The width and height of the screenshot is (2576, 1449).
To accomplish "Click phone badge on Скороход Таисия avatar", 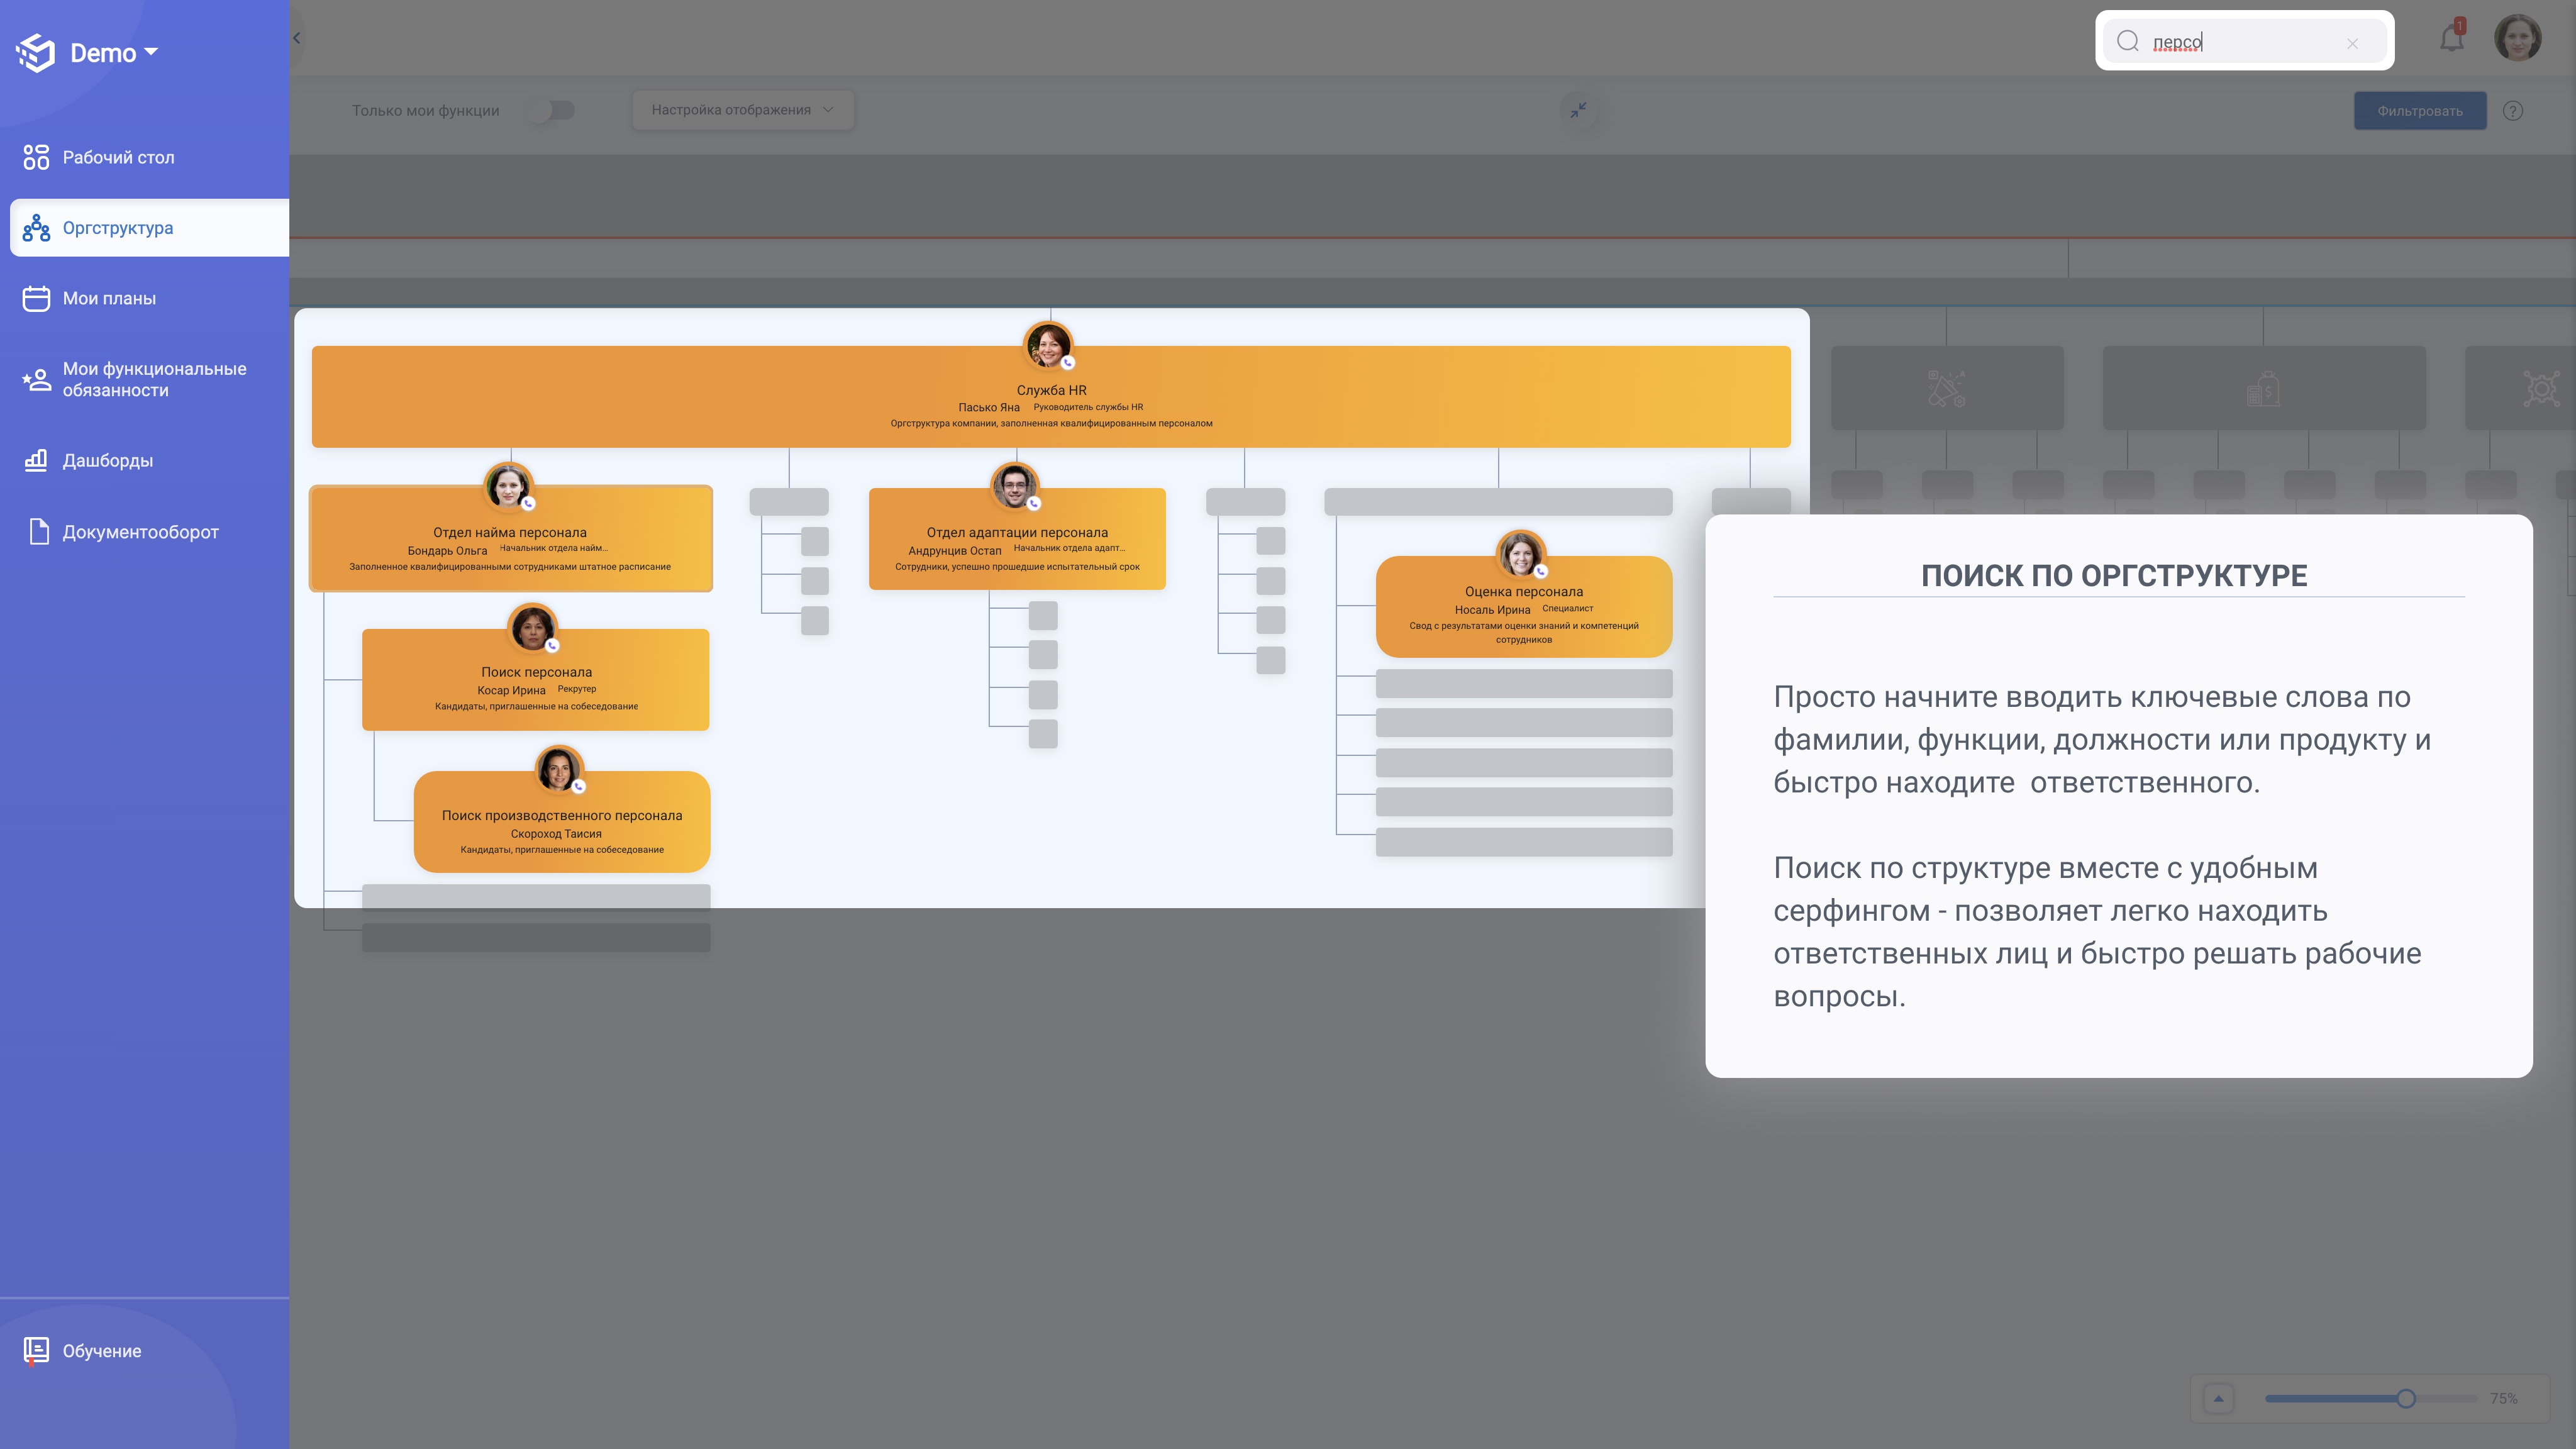I will click(x=578, y=786).
